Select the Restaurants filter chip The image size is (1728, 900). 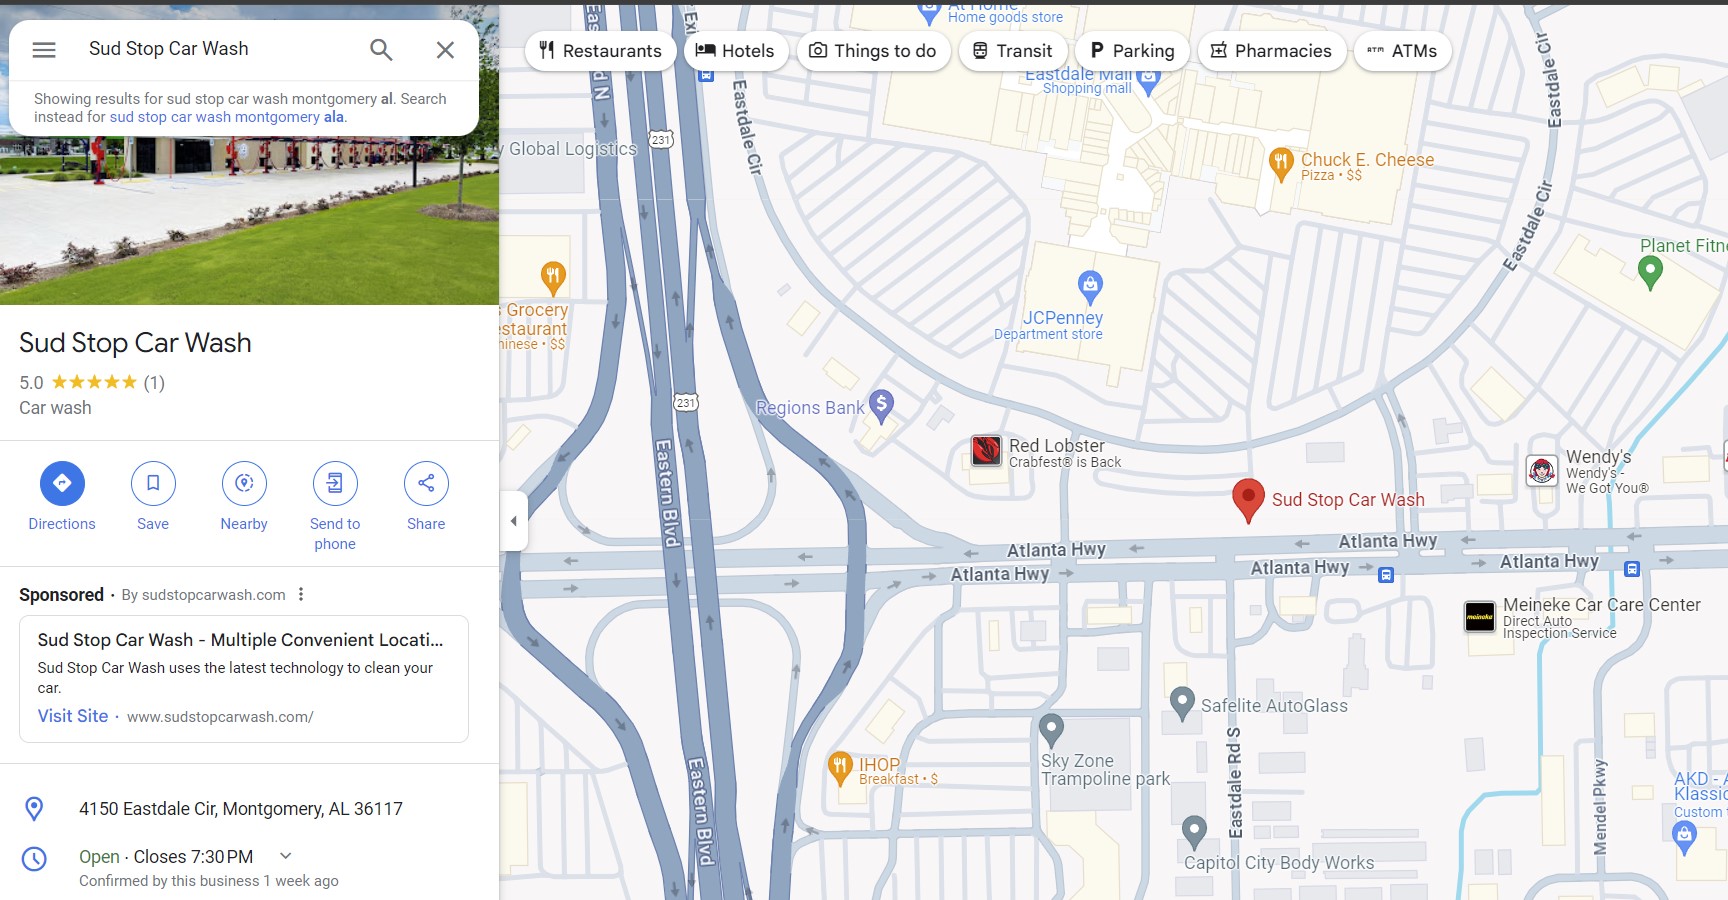click(600, 51)
